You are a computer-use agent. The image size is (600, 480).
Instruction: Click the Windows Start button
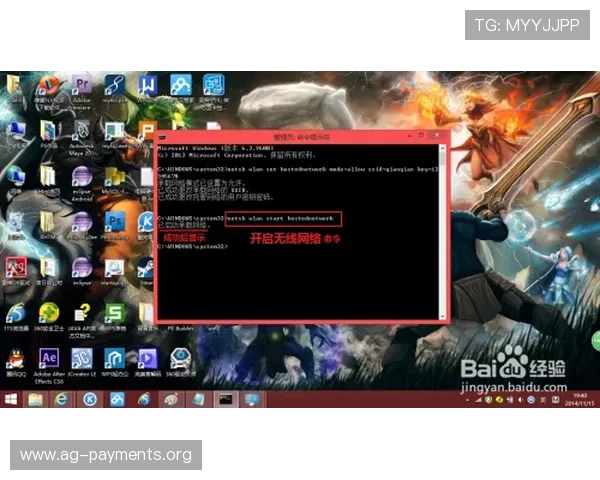(11, 399)
